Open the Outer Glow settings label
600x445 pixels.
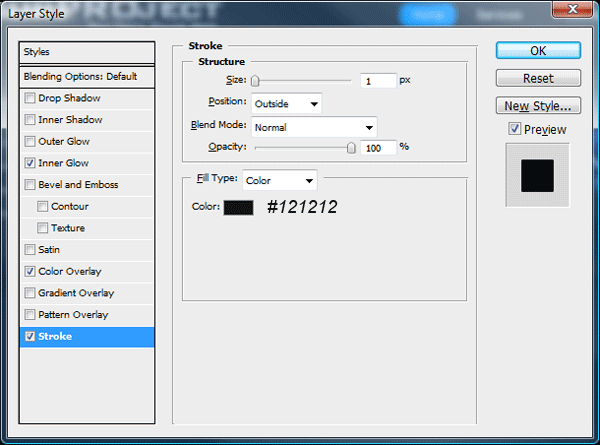(64, 142)
